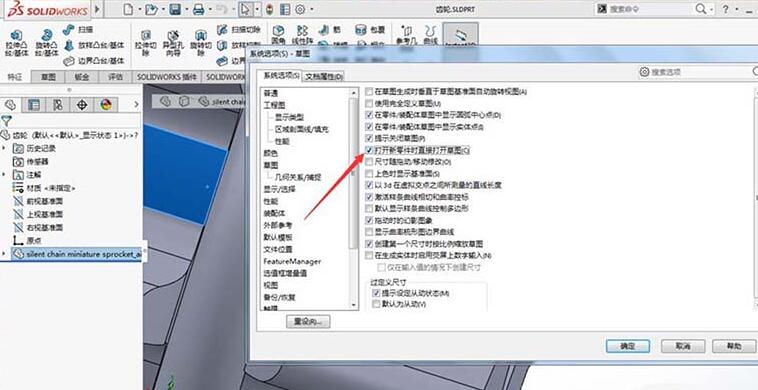The width and height of the screenshot is (758, 390).
Task: Click the Save disk icon
Action: tap(175, 9)
